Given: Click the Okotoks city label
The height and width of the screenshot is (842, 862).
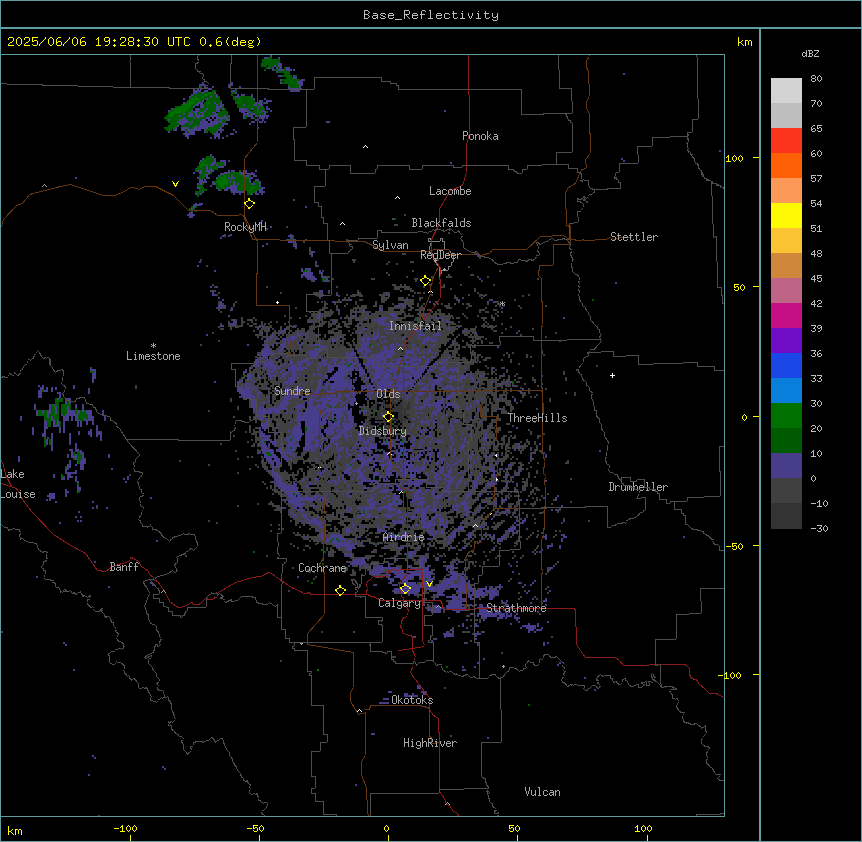Looking at the screenshot, I should [x=412, y=700].
